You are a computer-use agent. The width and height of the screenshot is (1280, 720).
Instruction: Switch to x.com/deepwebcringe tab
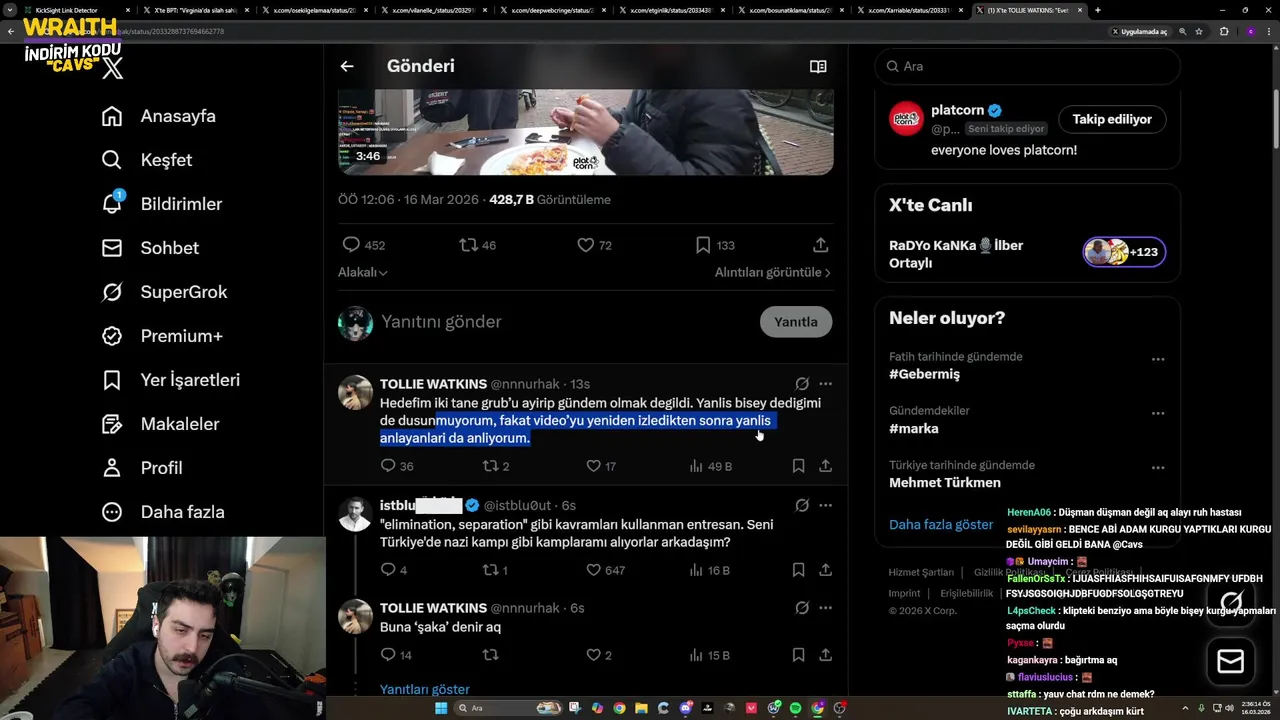point(552,10)
